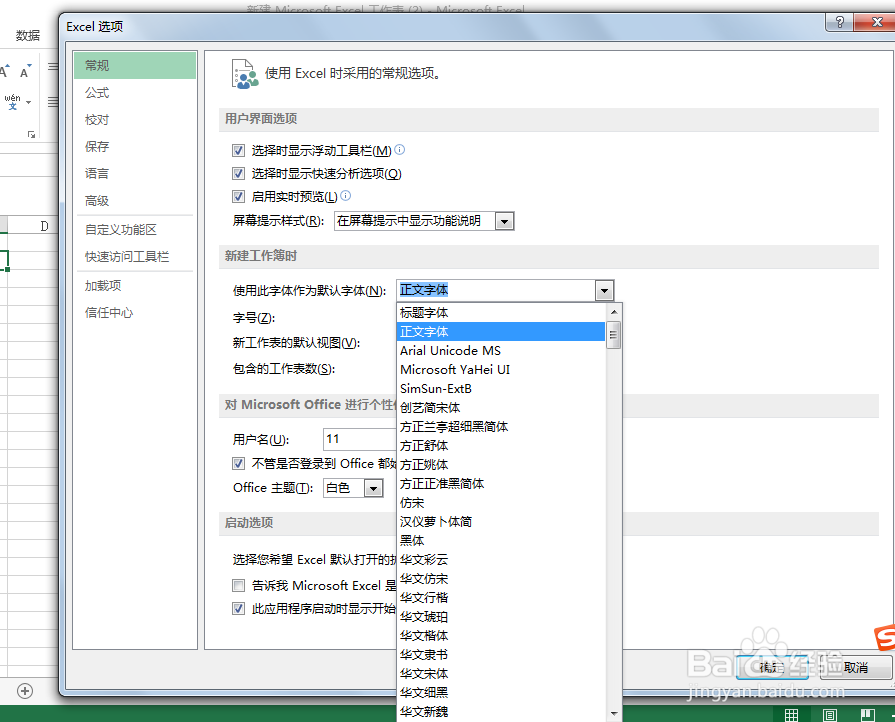Click increase font size icon in Excel ribbon

tap(5, 72)
